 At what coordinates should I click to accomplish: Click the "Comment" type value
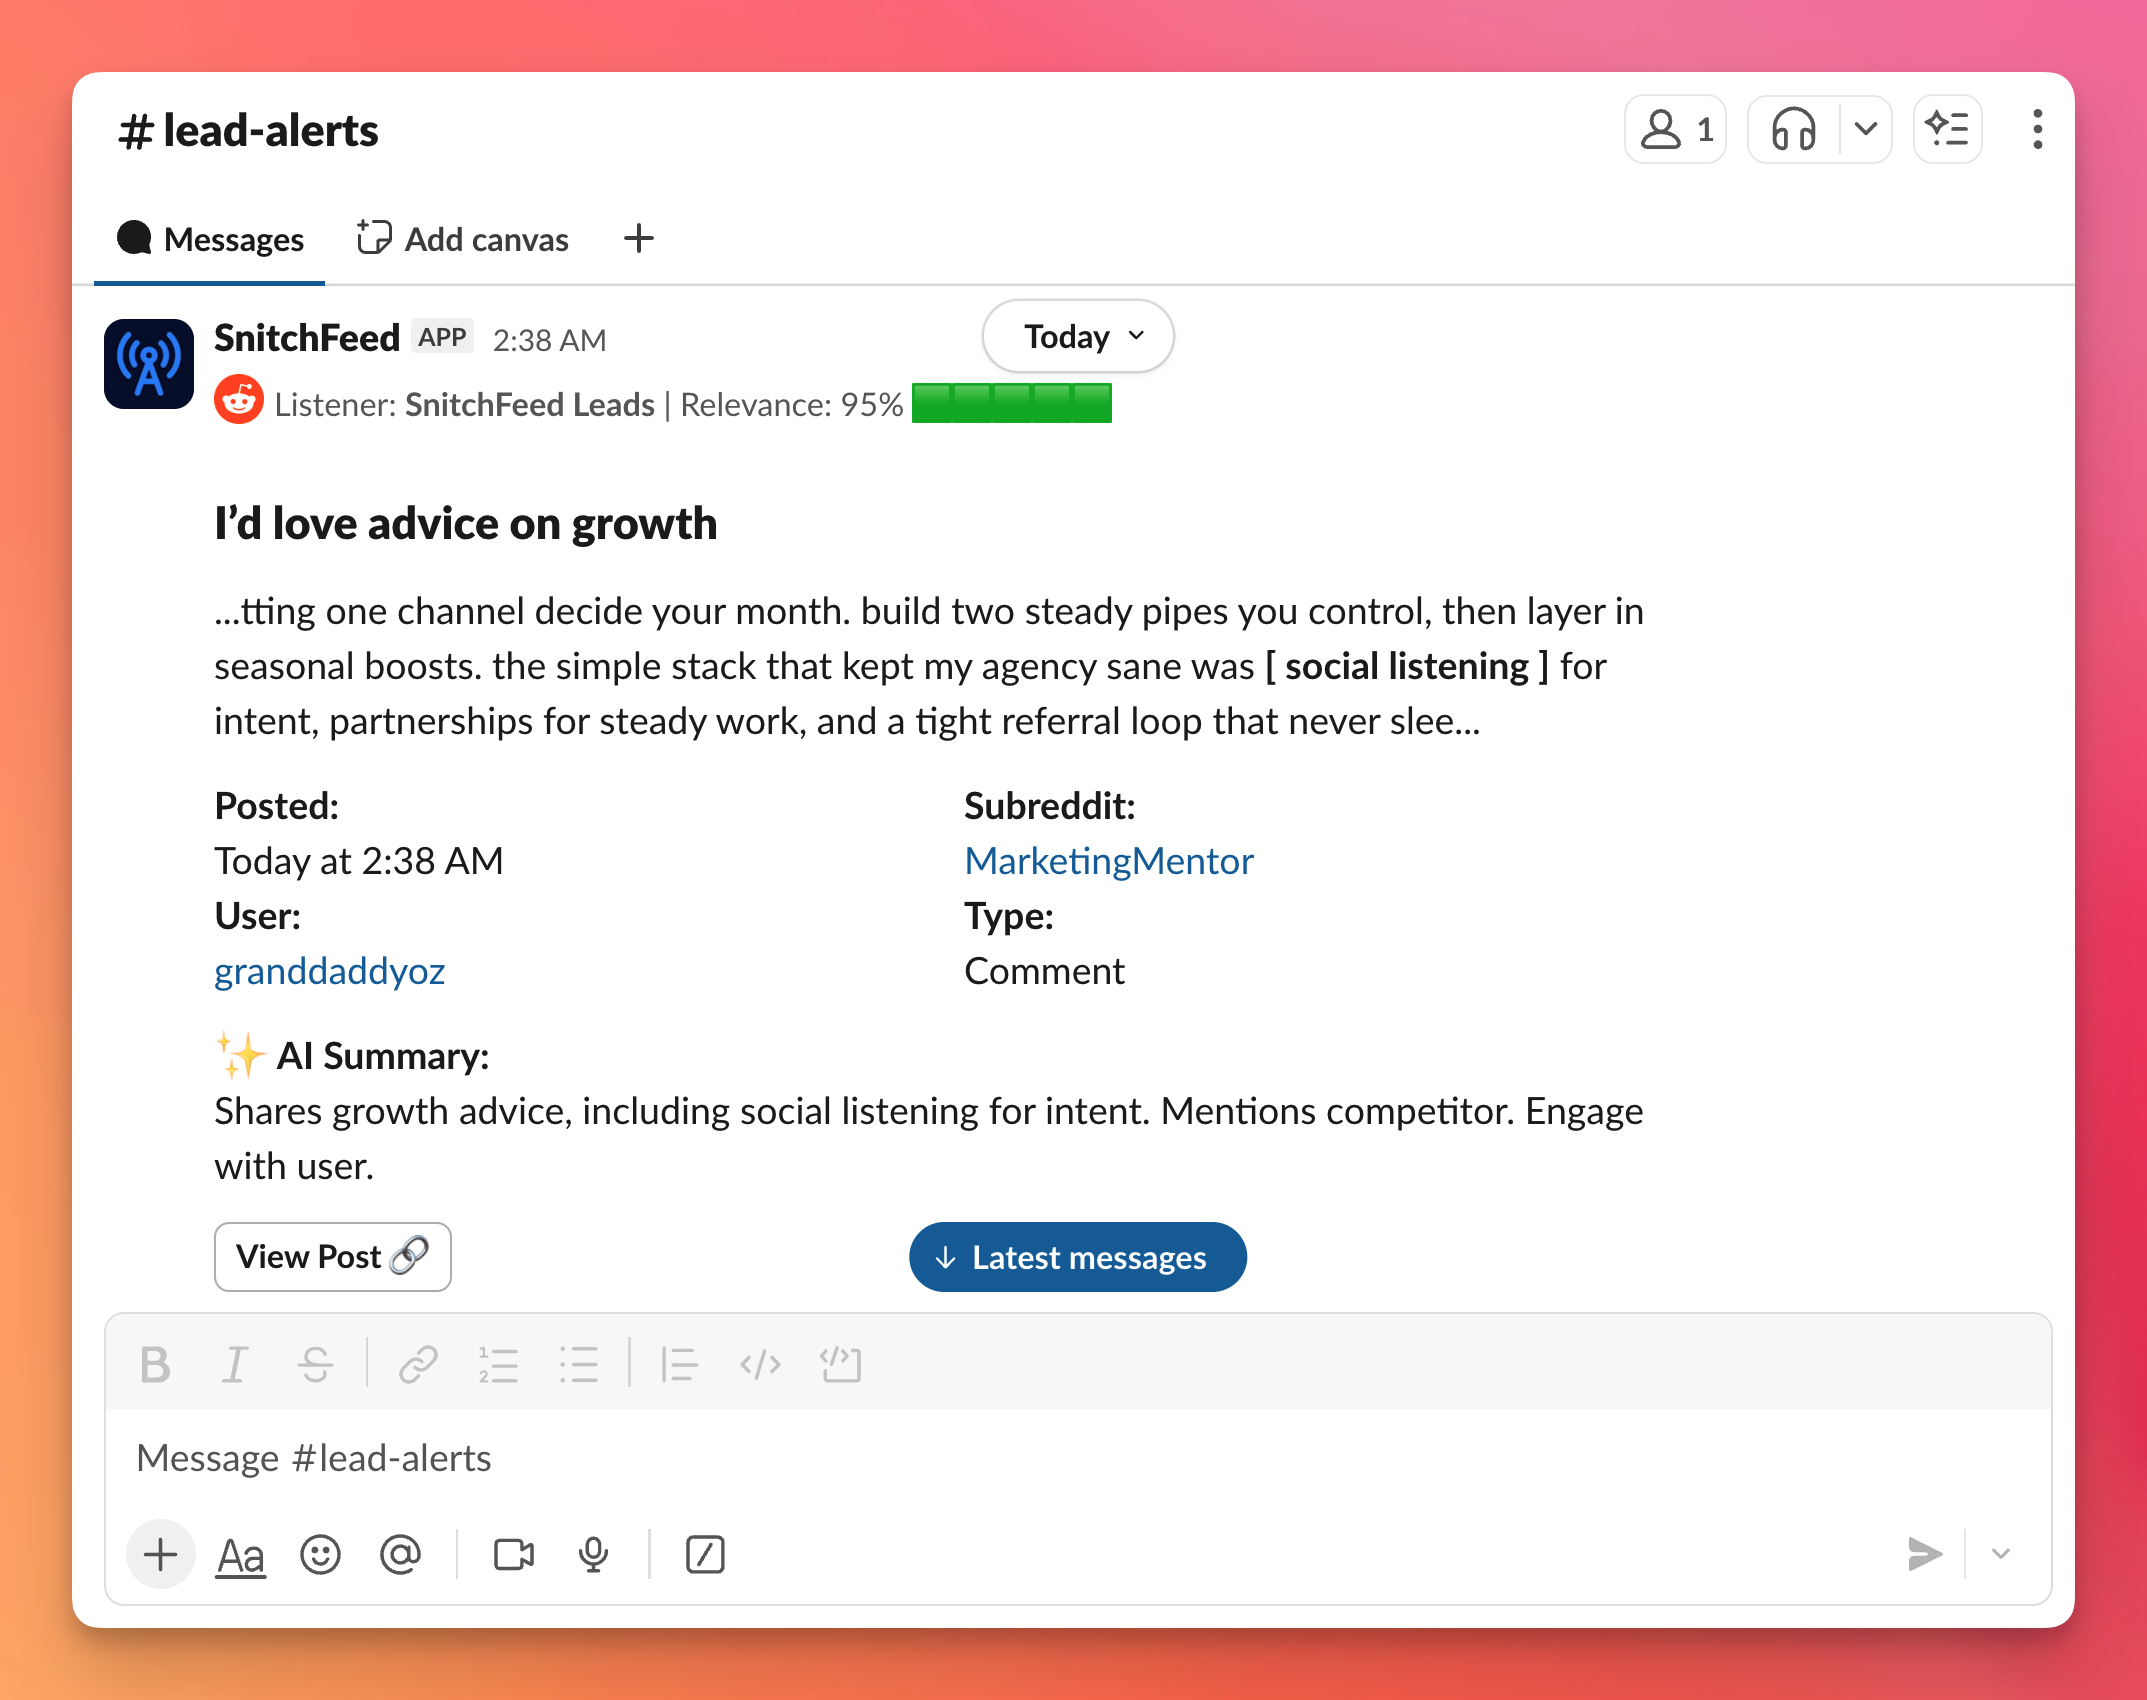[x=1044, y=971]
